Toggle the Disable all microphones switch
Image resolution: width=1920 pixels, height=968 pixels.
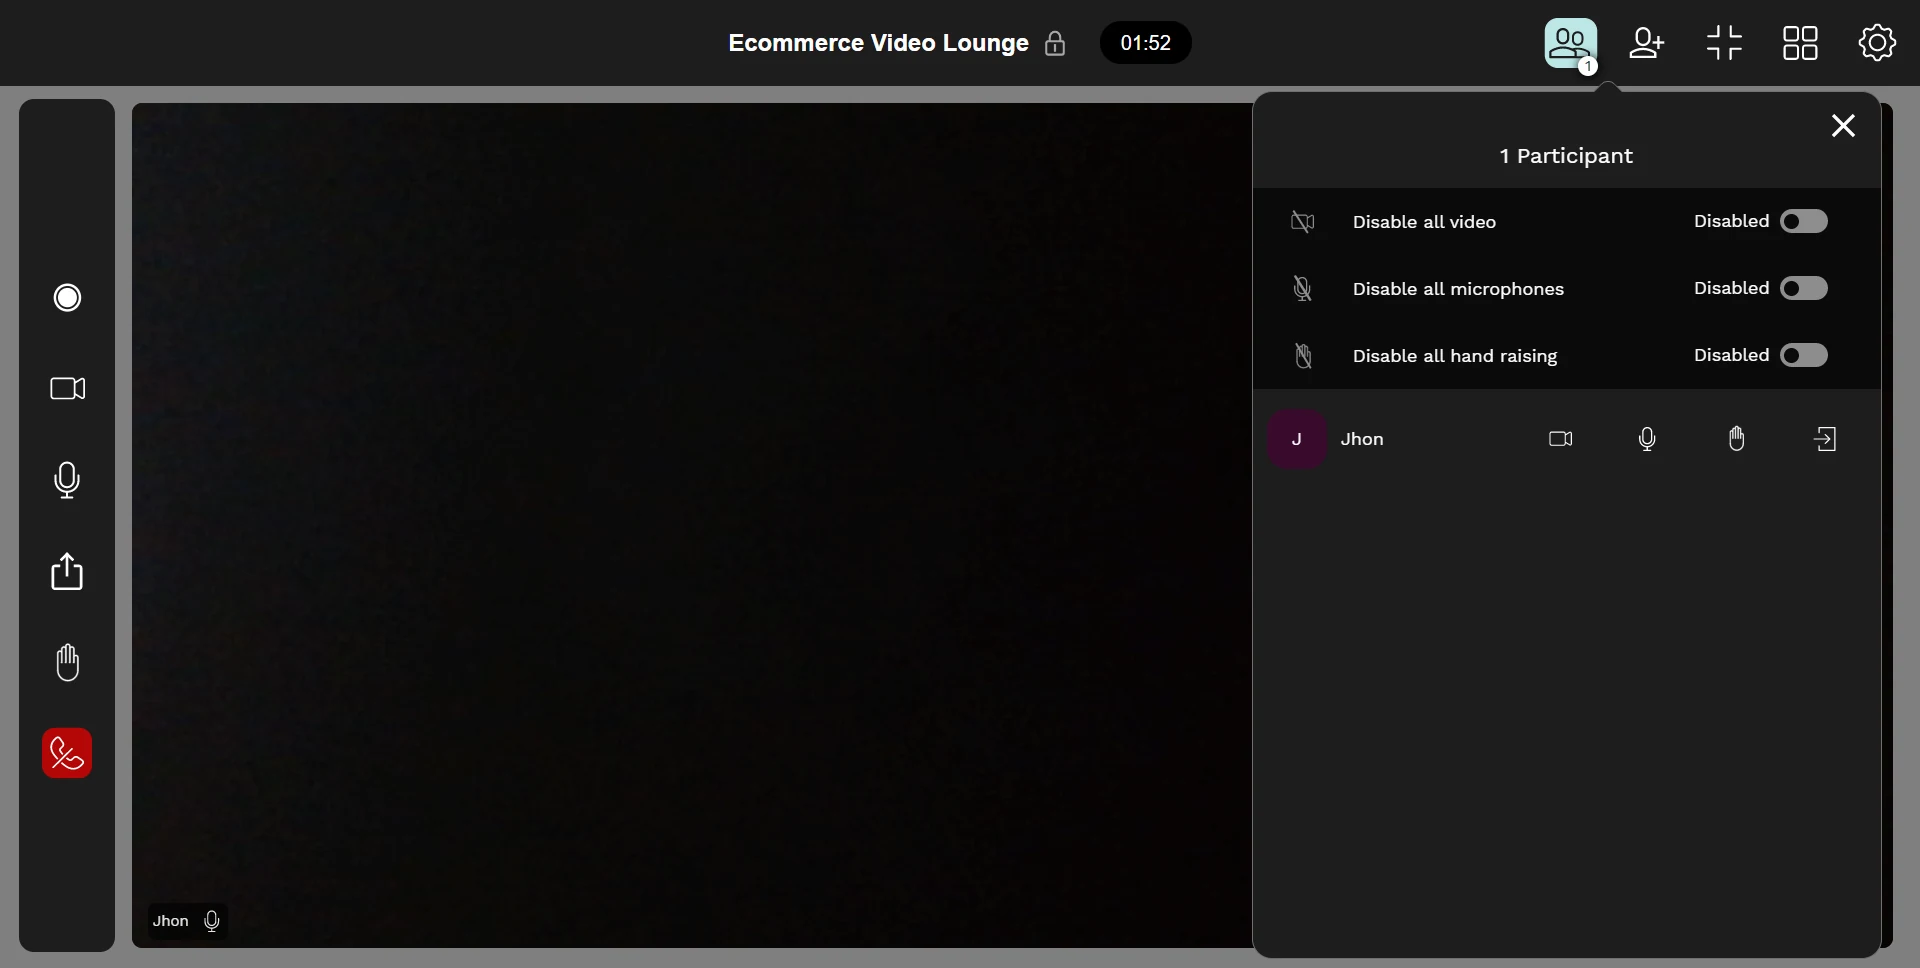[1805, 288]
